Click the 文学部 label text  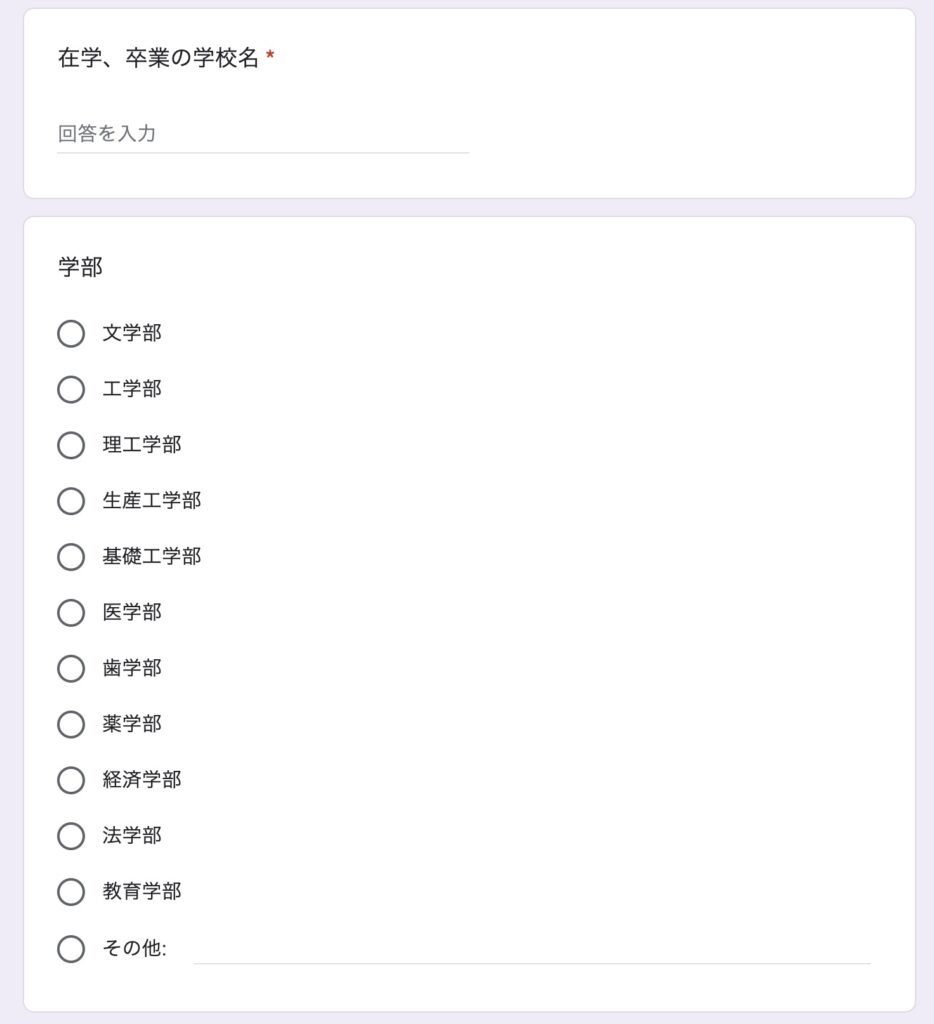132,333
